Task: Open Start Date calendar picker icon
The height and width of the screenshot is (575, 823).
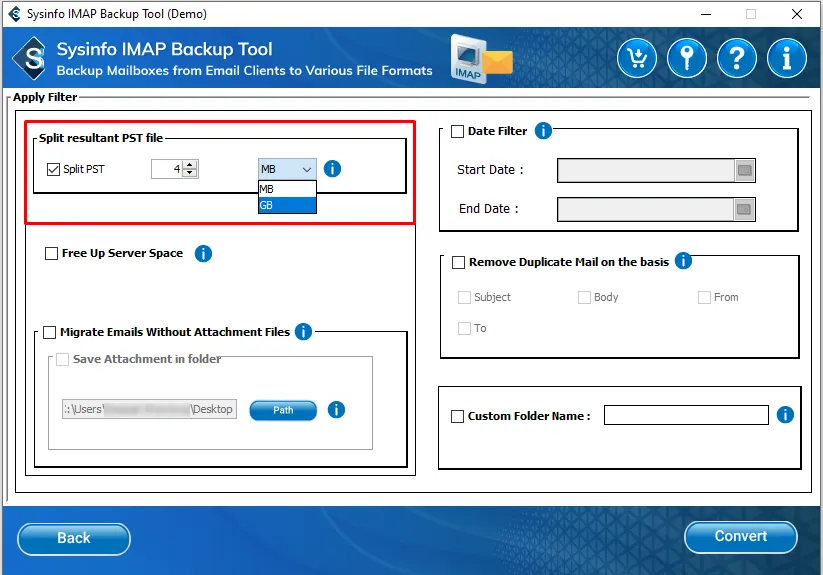Action: point(744,170)
